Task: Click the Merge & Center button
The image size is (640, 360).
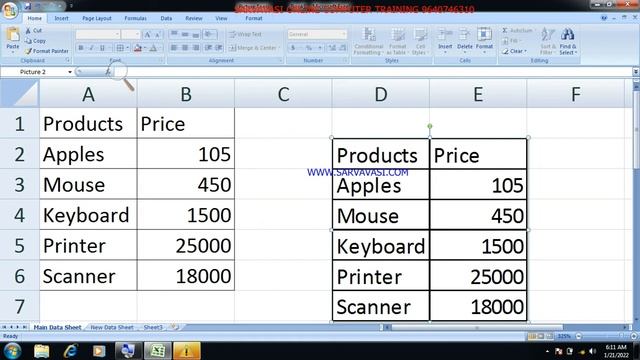Action: tap(254, 48)
